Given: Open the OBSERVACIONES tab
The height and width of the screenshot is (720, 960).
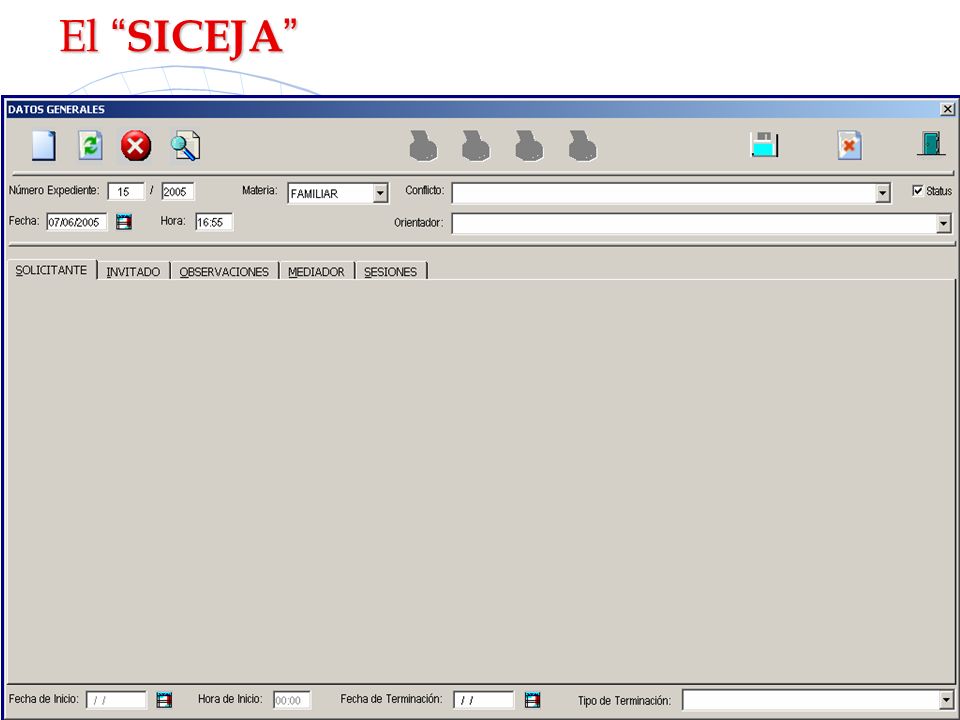Looking at the screenshot, I should [224, 271].
